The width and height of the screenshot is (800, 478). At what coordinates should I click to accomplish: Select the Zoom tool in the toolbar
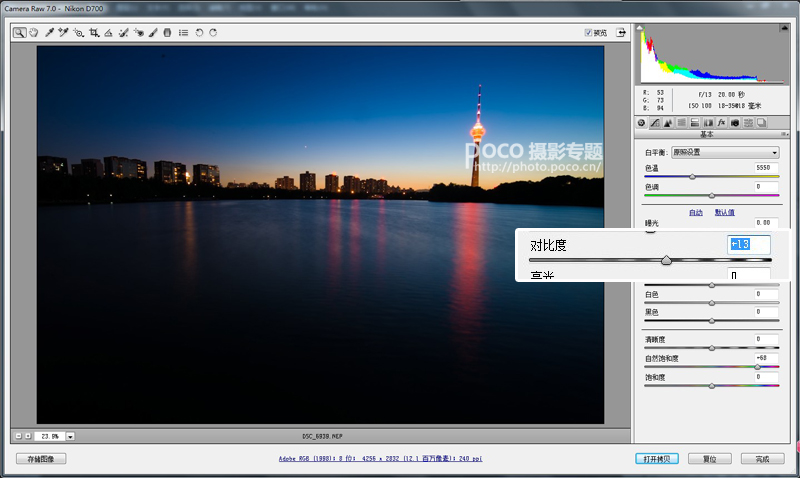tap(19, 33)
